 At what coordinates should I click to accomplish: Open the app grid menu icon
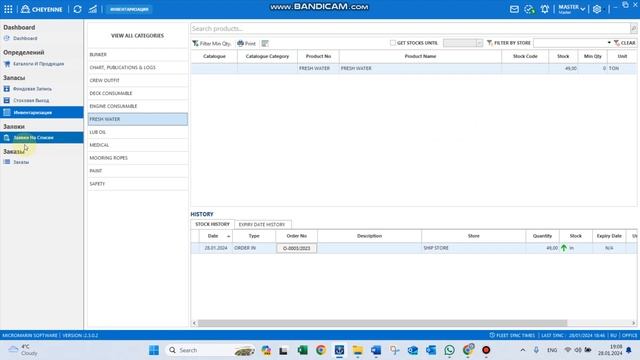tap(8, 9)
